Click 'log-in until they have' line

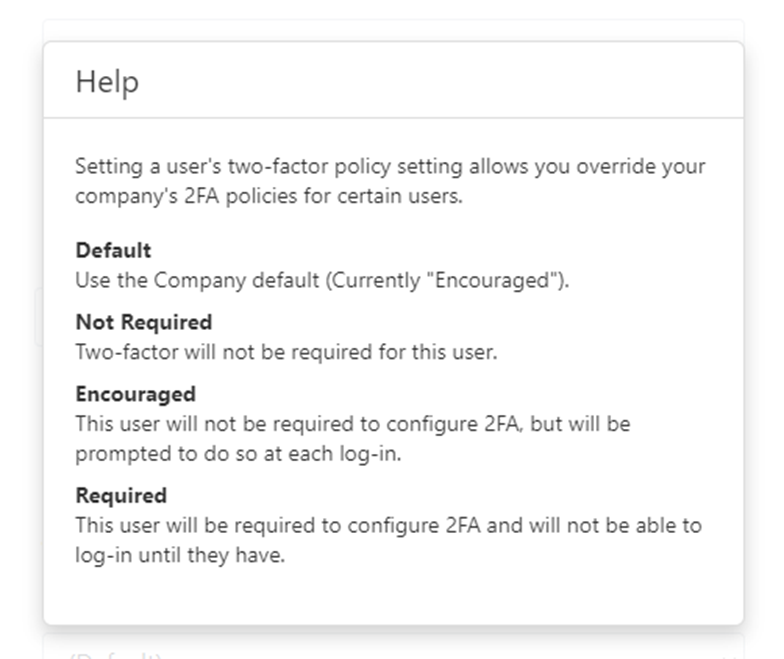point(180,555)
